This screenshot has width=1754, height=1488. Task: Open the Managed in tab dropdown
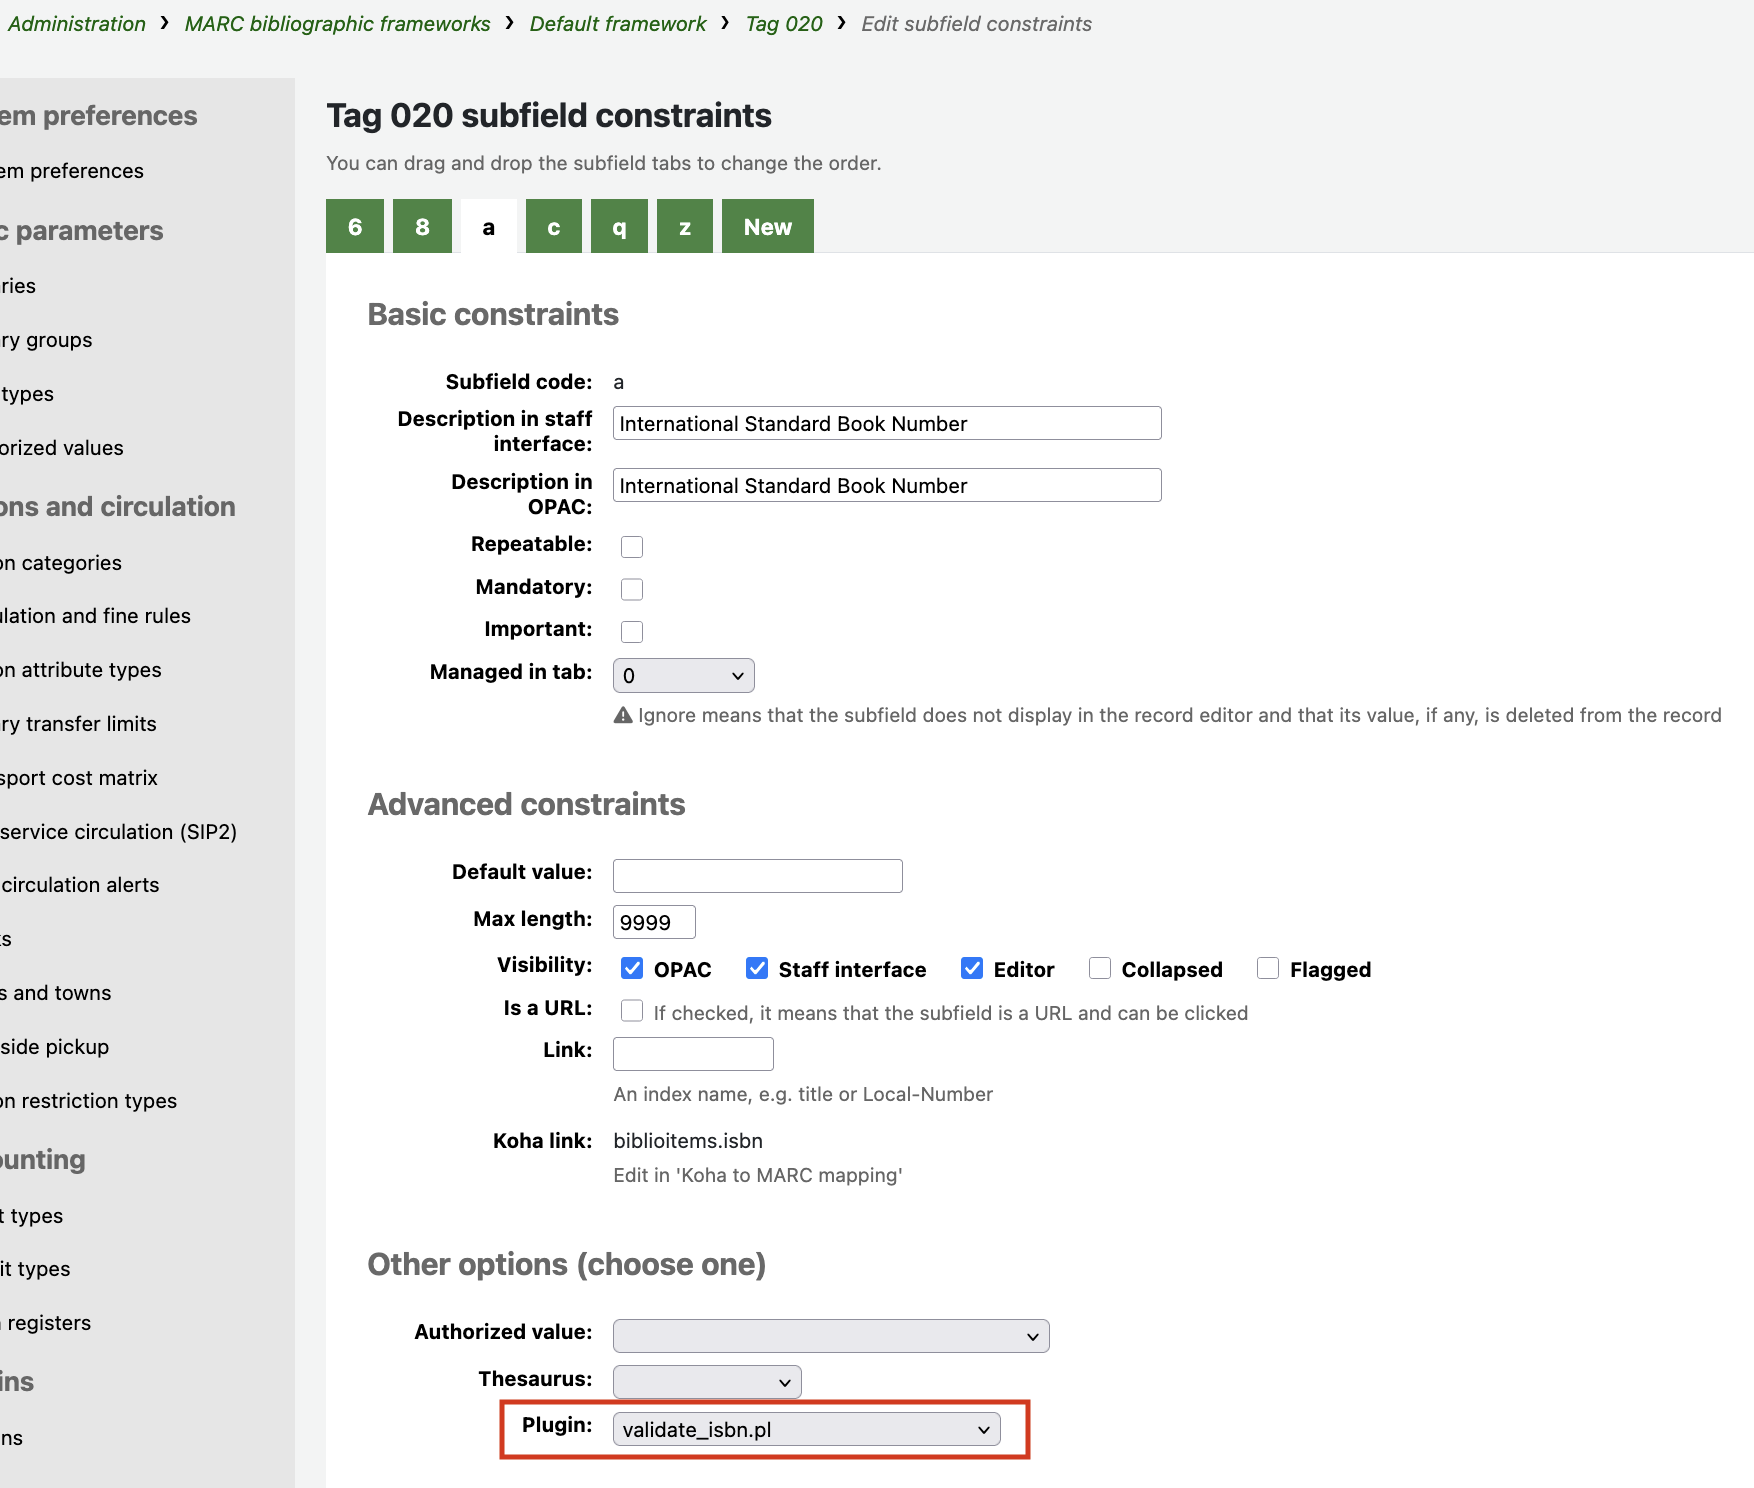(683, 676)
